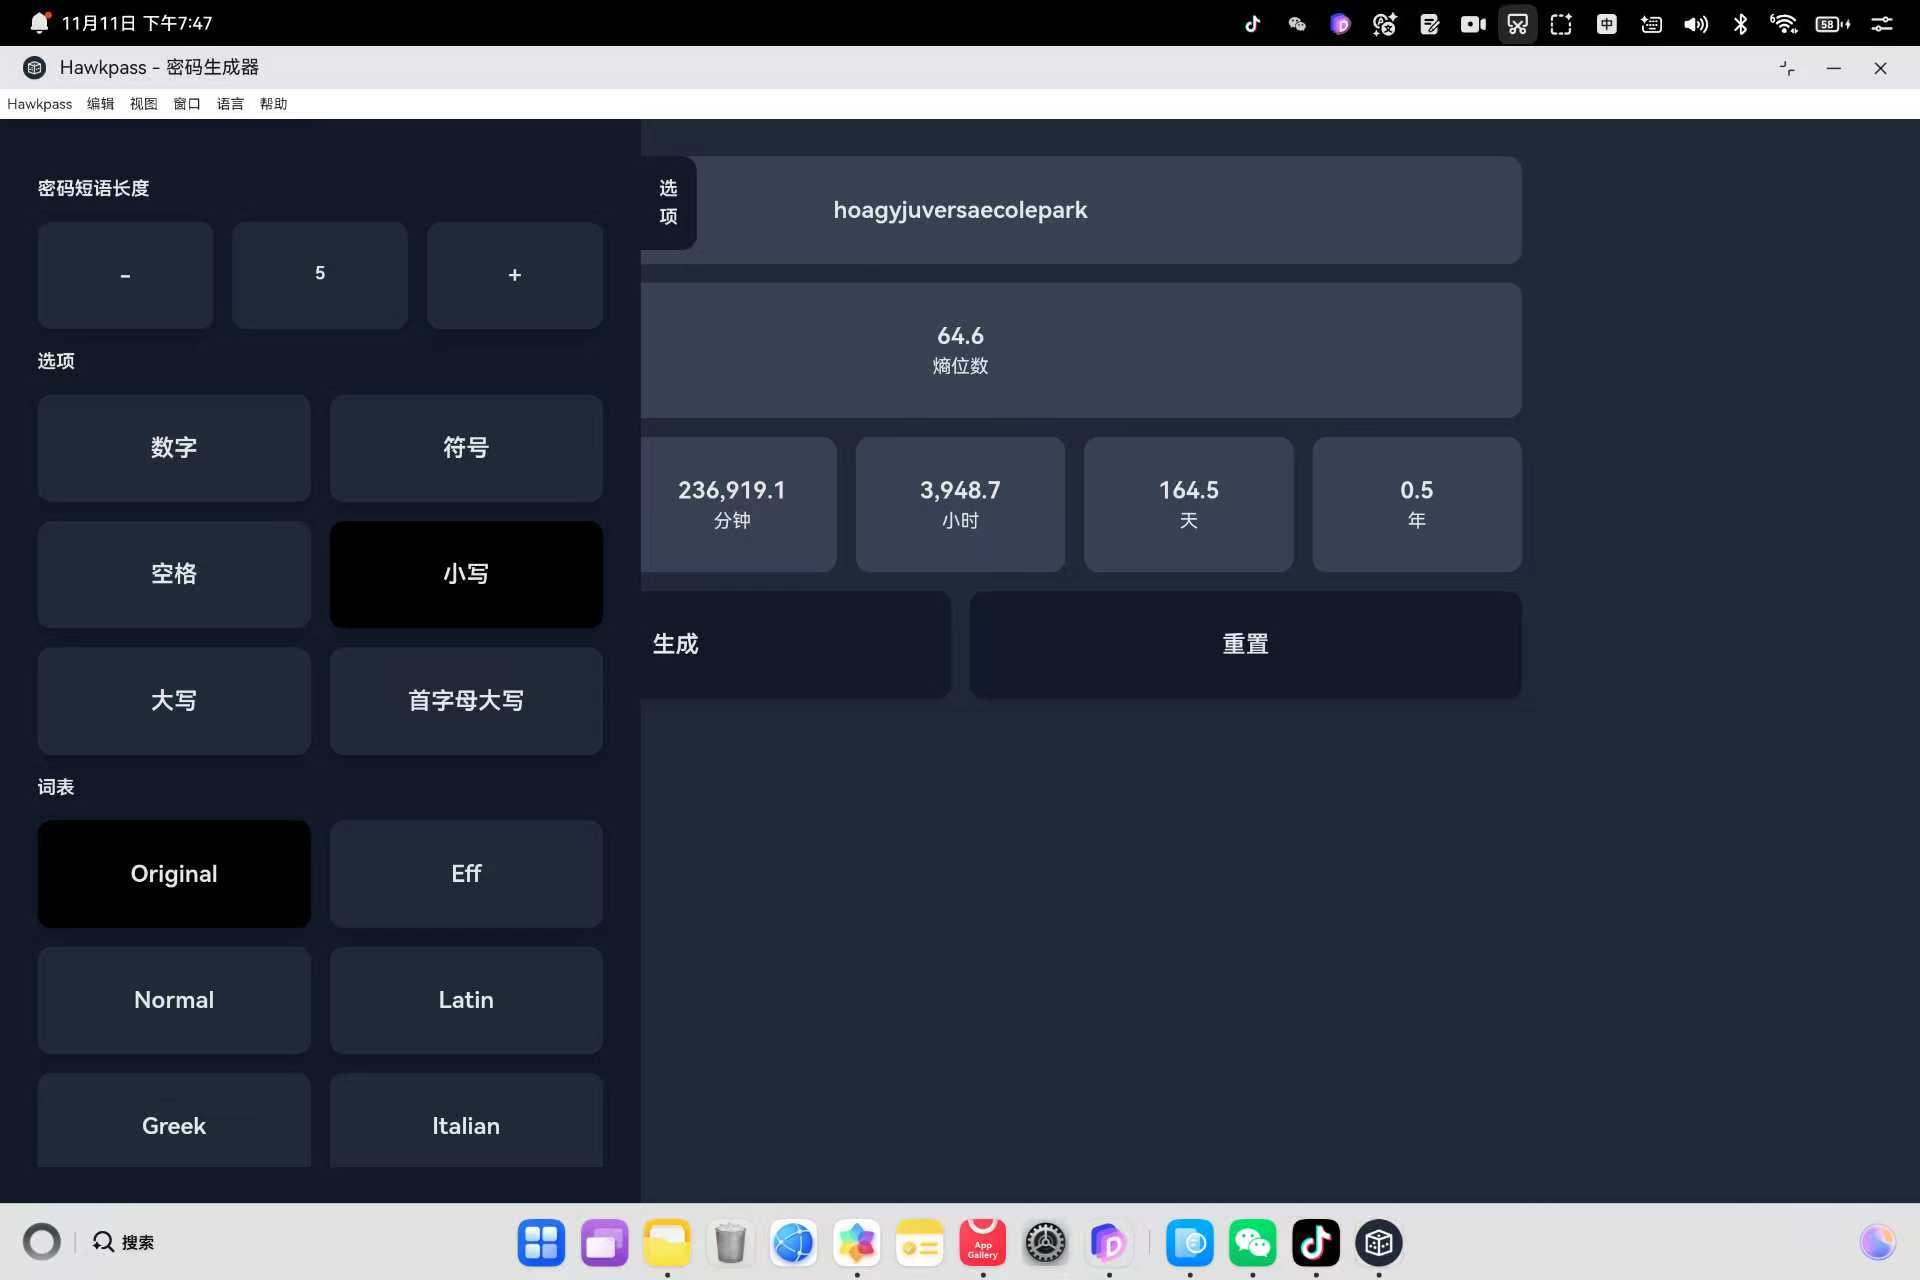Disable the 小写 lowercase option

coord(466,574)
